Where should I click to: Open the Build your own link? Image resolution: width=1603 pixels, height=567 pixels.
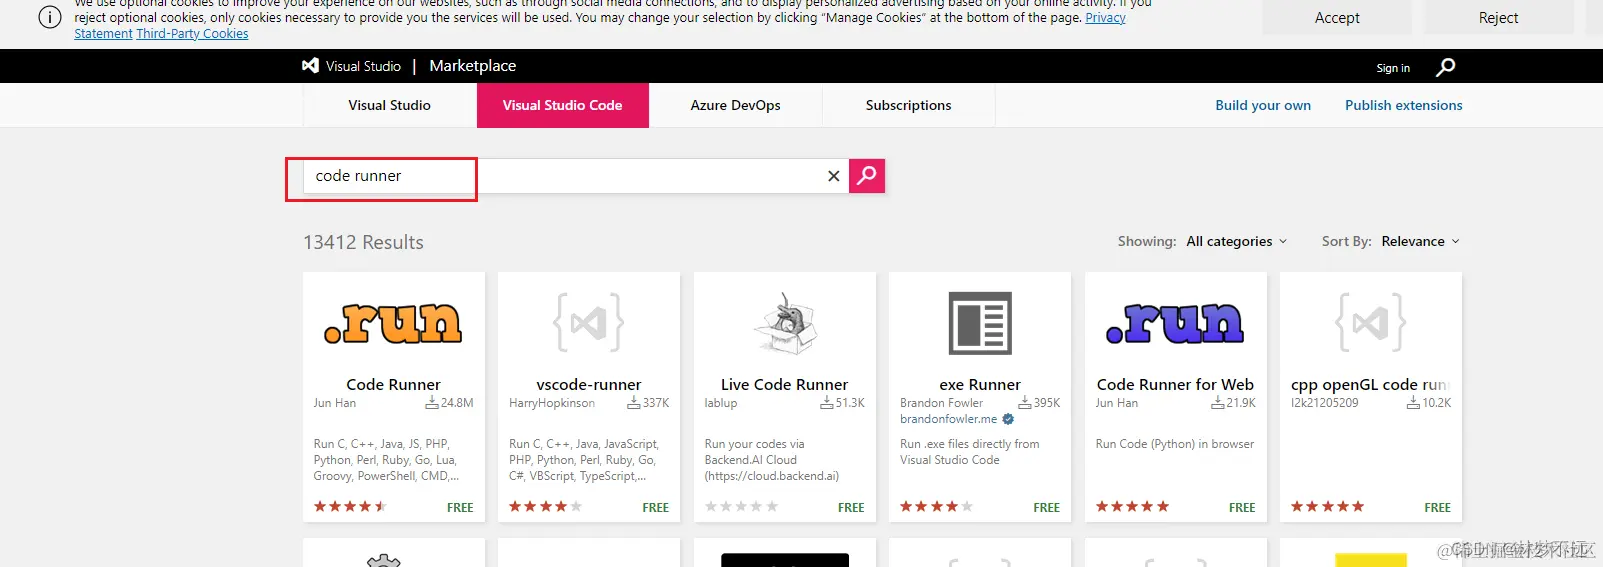click(1263, 105)
